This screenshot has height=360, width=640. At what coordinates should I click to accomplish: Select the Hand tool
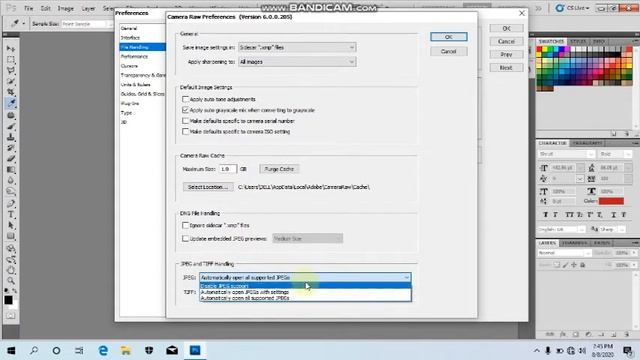[11, 270]
